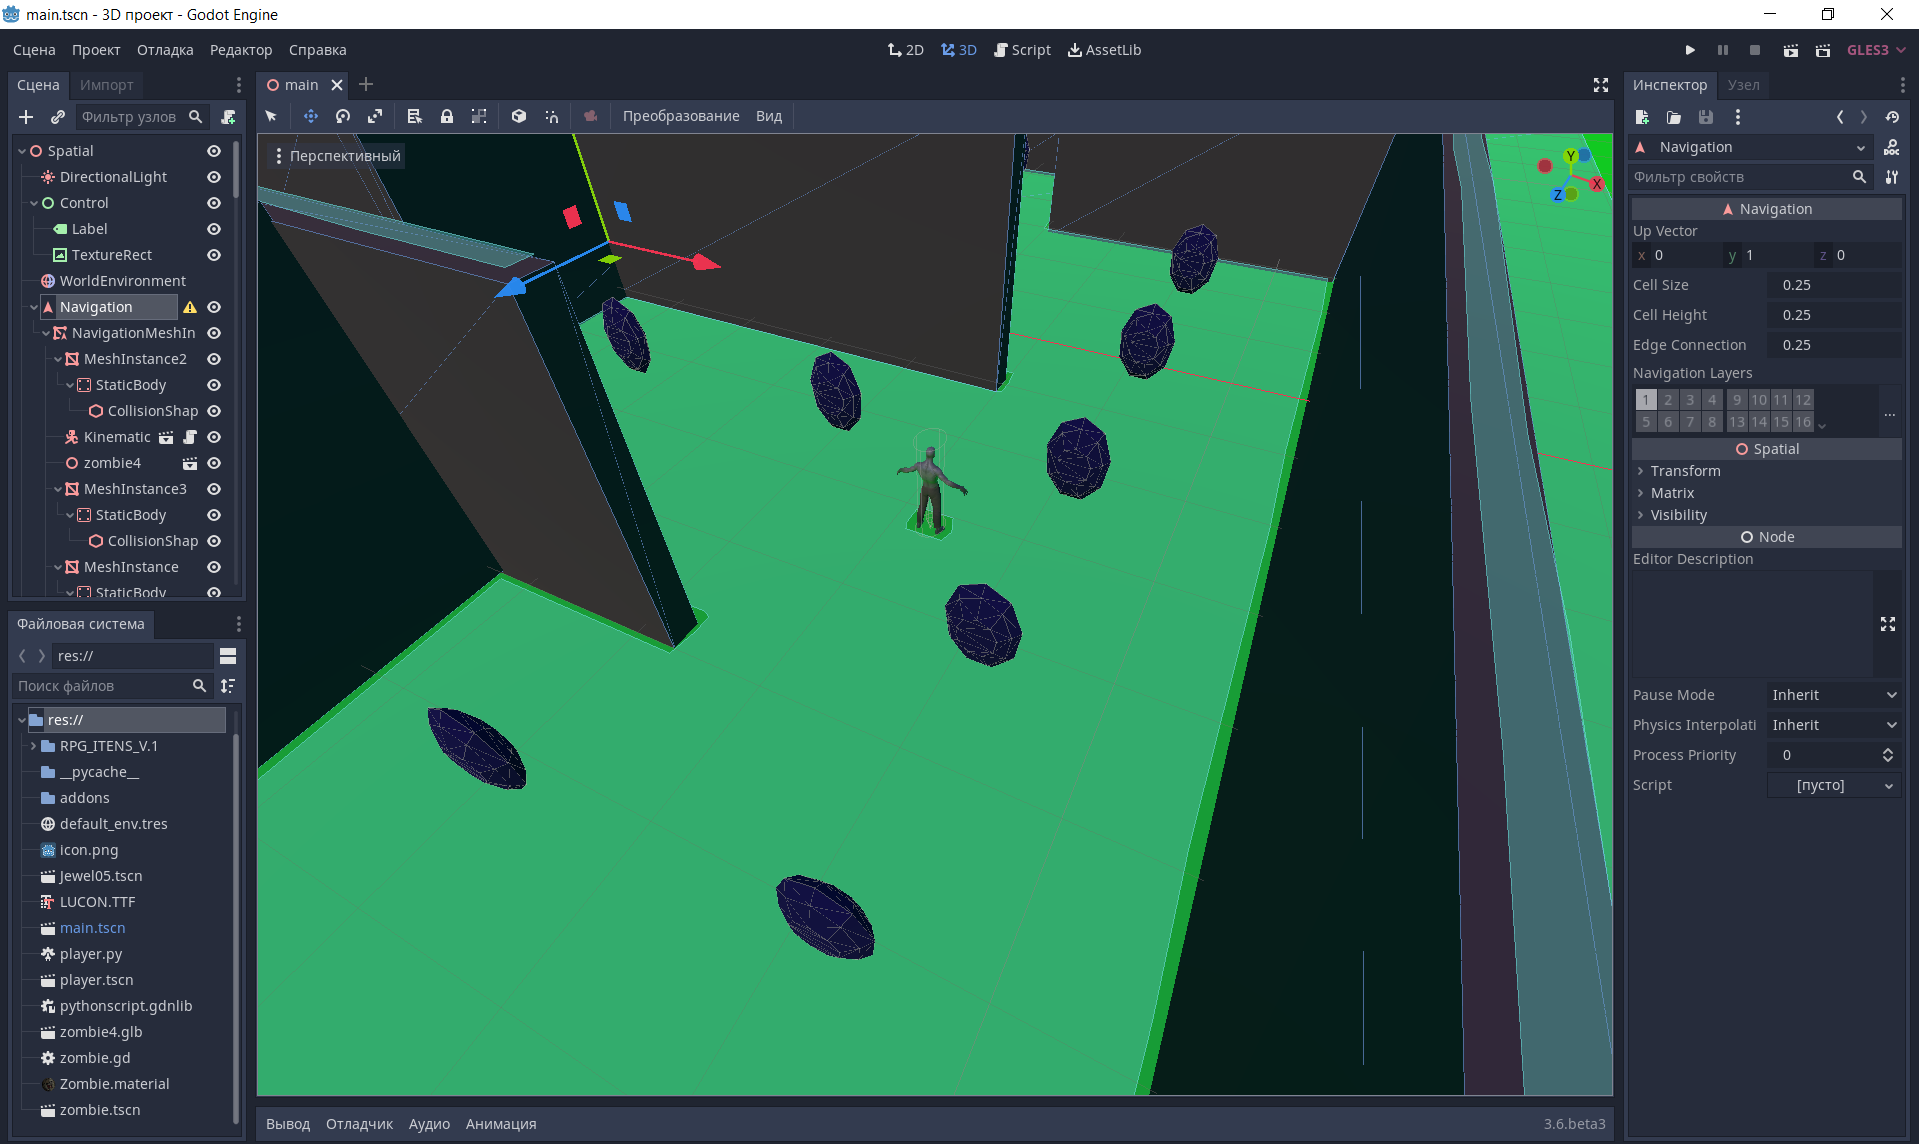The height and width of the screenshot is (1144, 1920).
Task: Activate the Move mode tool
Action: click(x=311, y=116)
